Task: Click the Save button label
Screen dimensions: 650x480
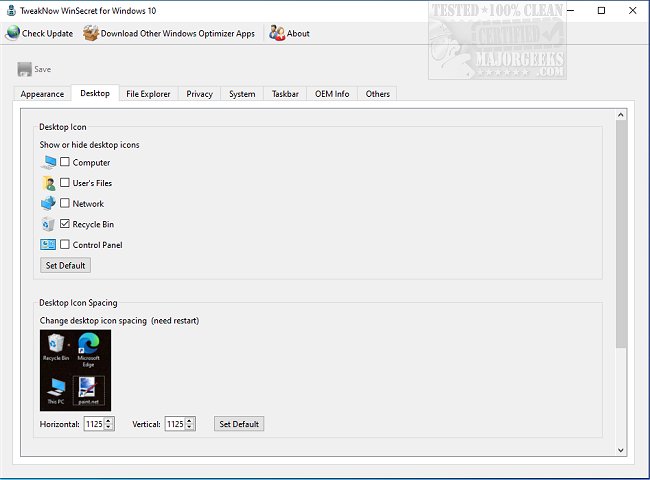Action: [43, 69]
